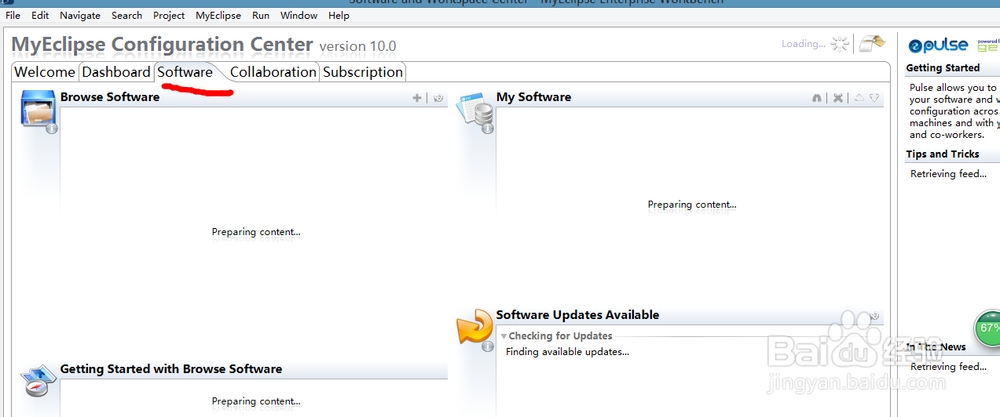Open the Help menu

tap(339, 15)
